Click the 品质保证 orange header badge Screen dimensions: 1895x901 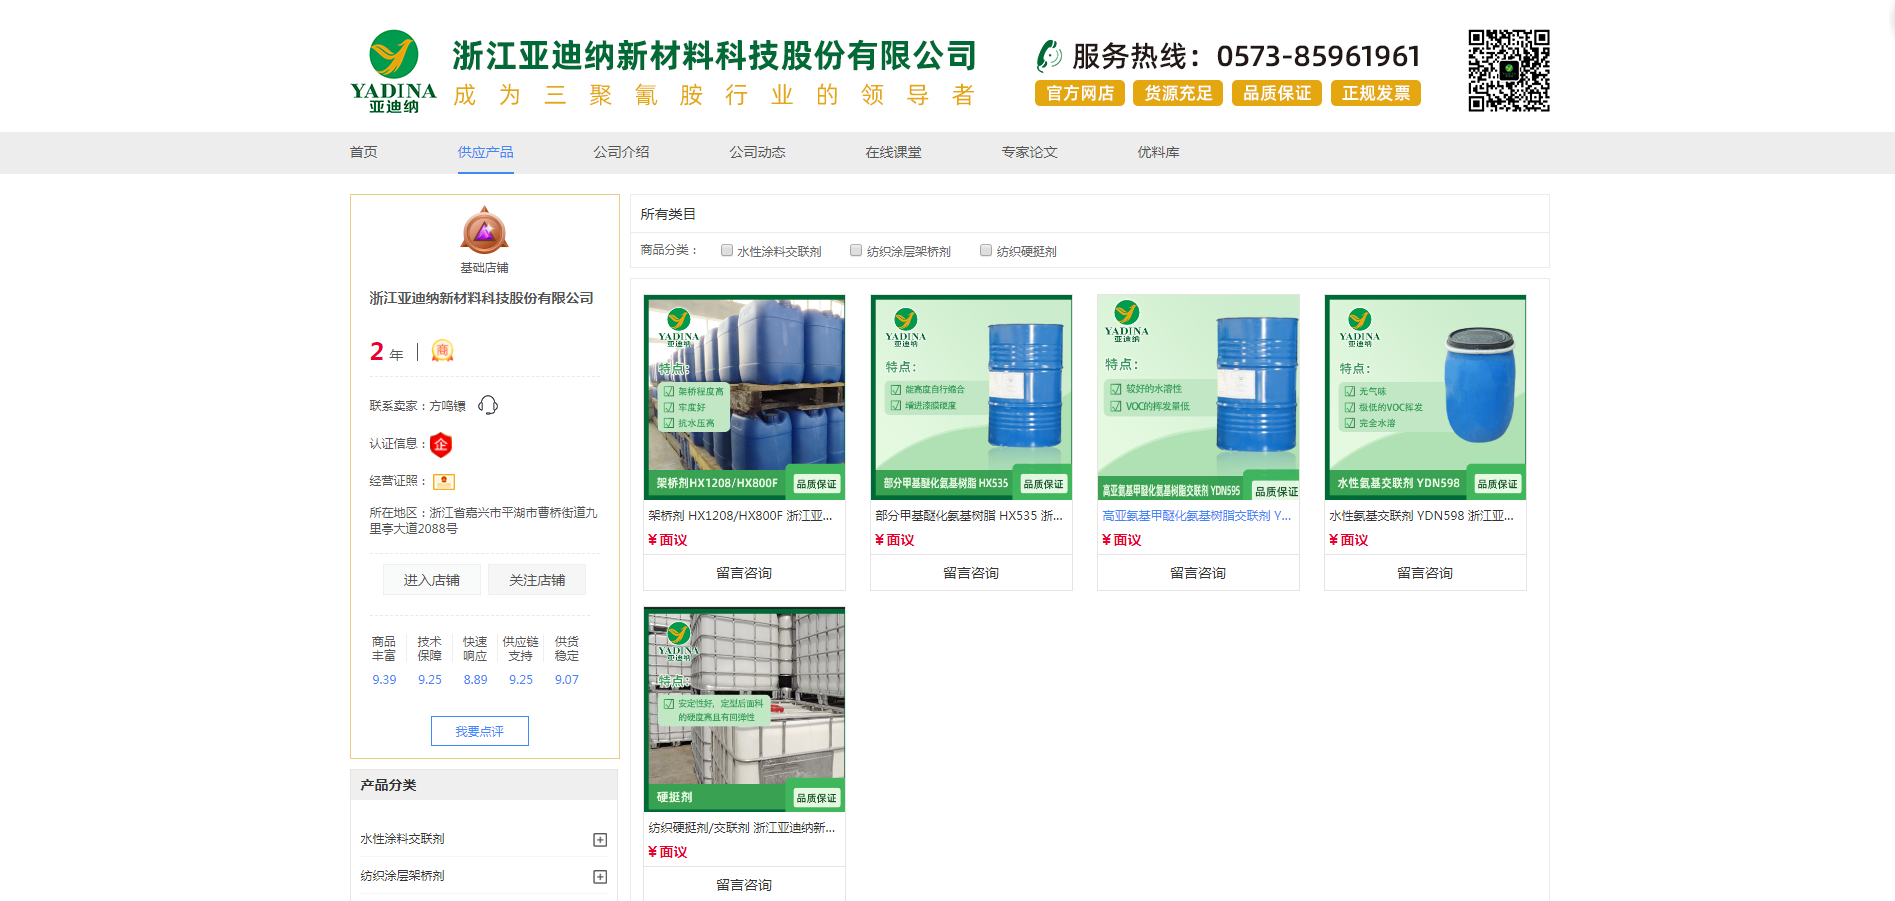pyautogui.click(x=1277, y=93)
